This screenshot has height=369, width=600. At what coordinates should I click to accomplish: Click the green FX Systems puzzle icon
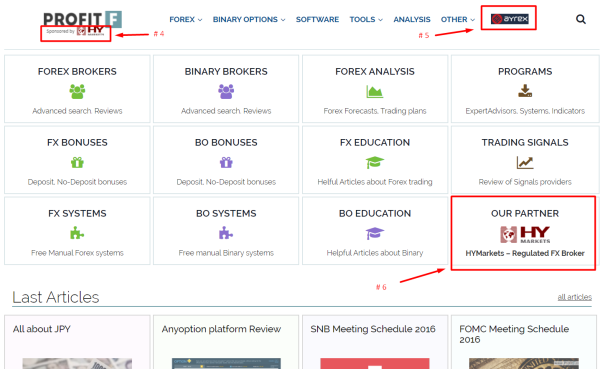77,233
